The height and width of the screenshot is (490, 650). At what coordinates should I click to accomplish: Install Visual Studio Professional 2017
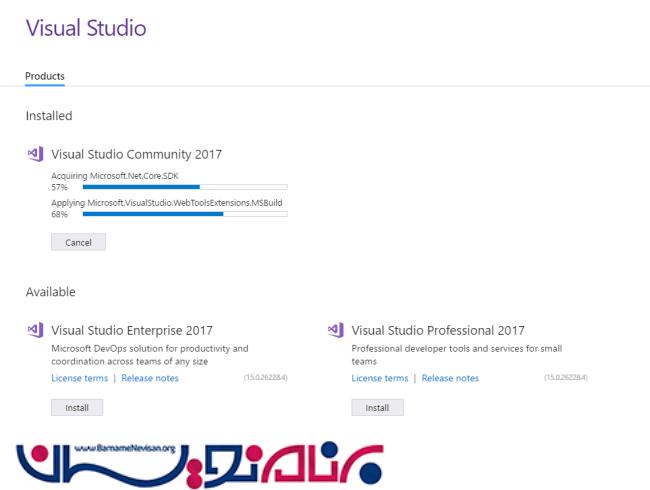click(x=377, y=408)
